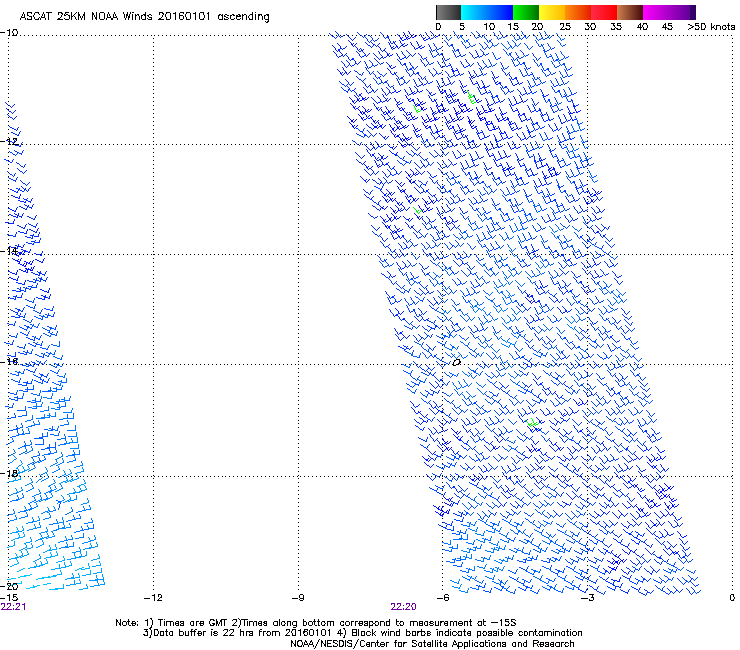Viewport: 740px width, 650px height.
Task: Click the 'NOAA/NESDIS/Center for Satellite Applications' credit line
Action: 432,644
